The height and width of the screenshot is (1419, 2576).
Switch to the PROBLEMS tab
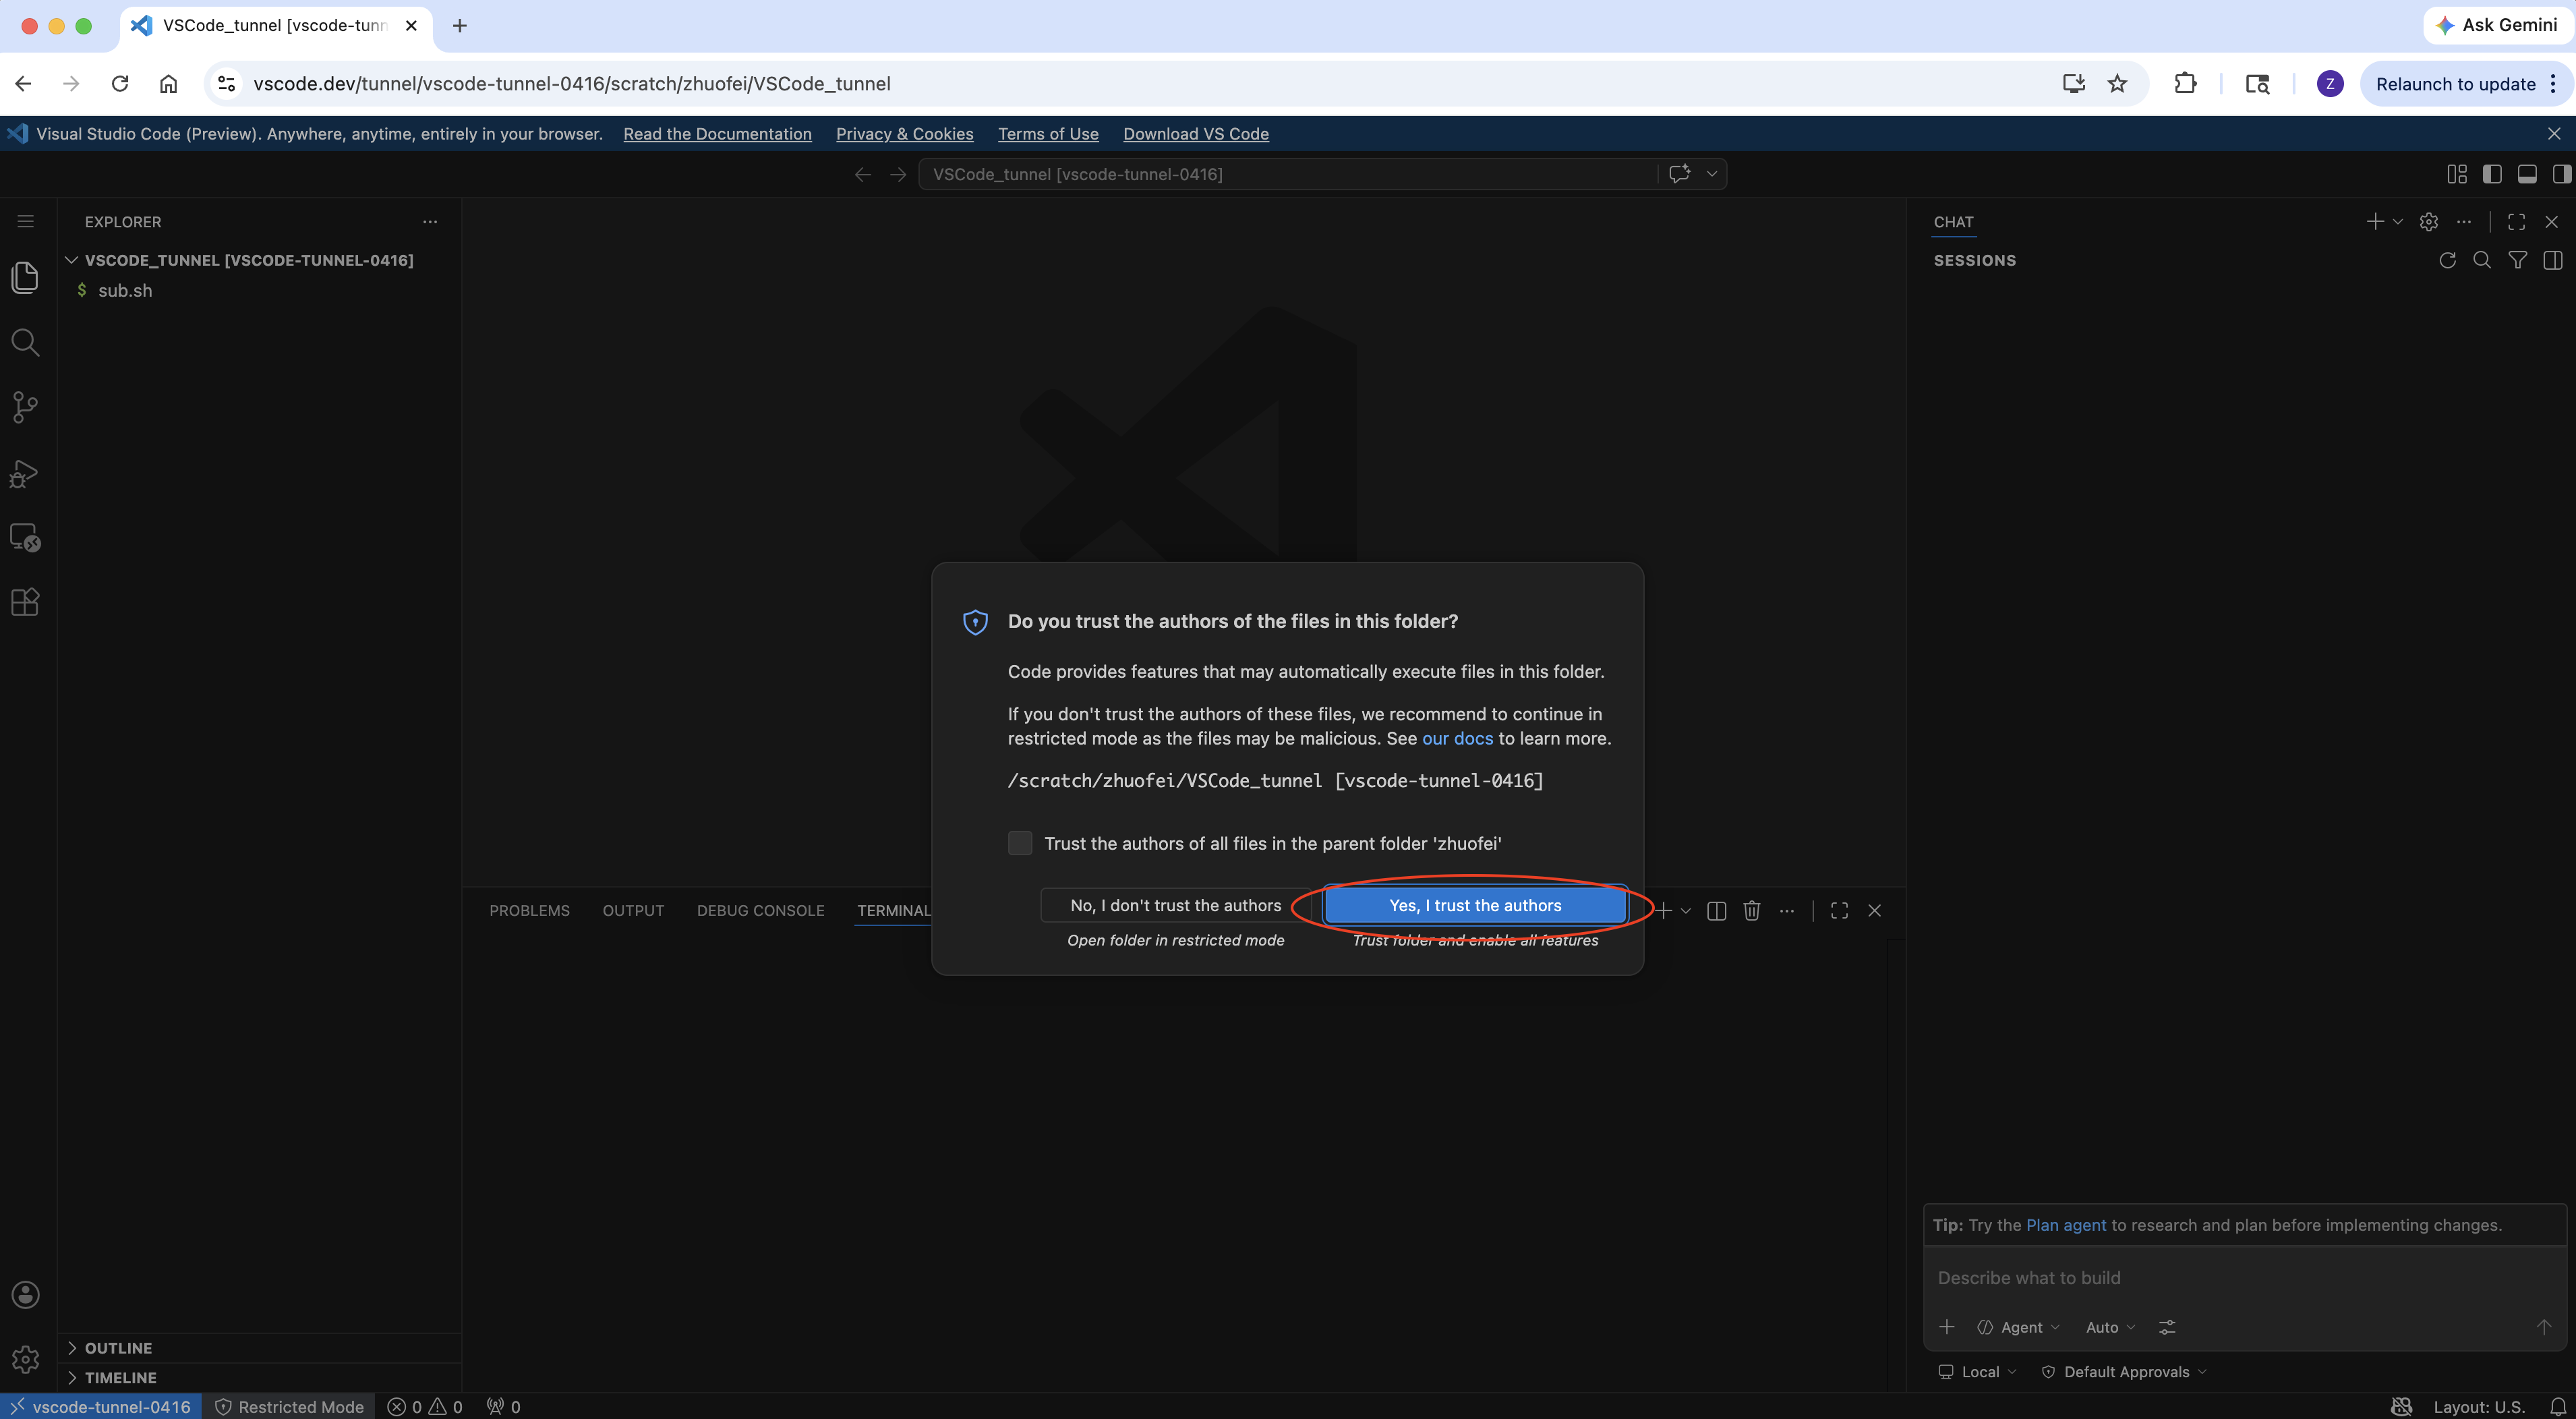529,910
